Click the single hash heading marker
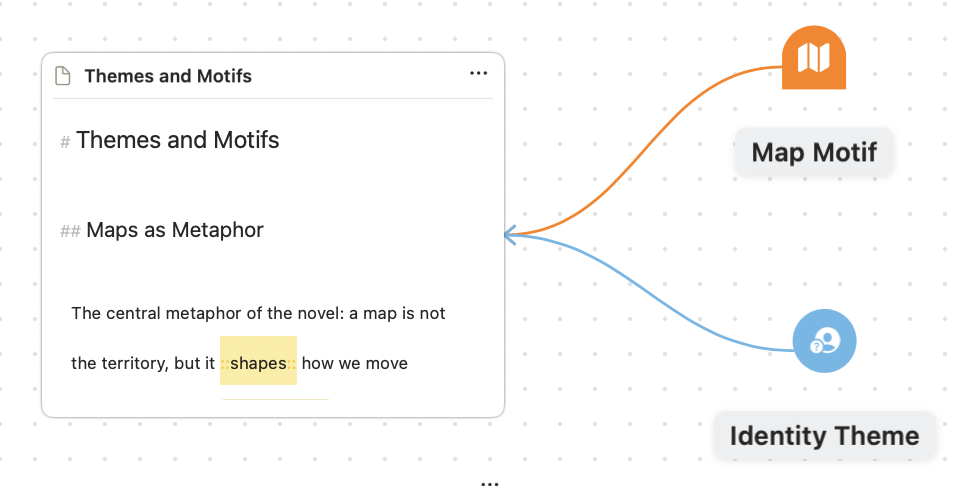Viewport: 954px width, 486px height. click(65, 142)
